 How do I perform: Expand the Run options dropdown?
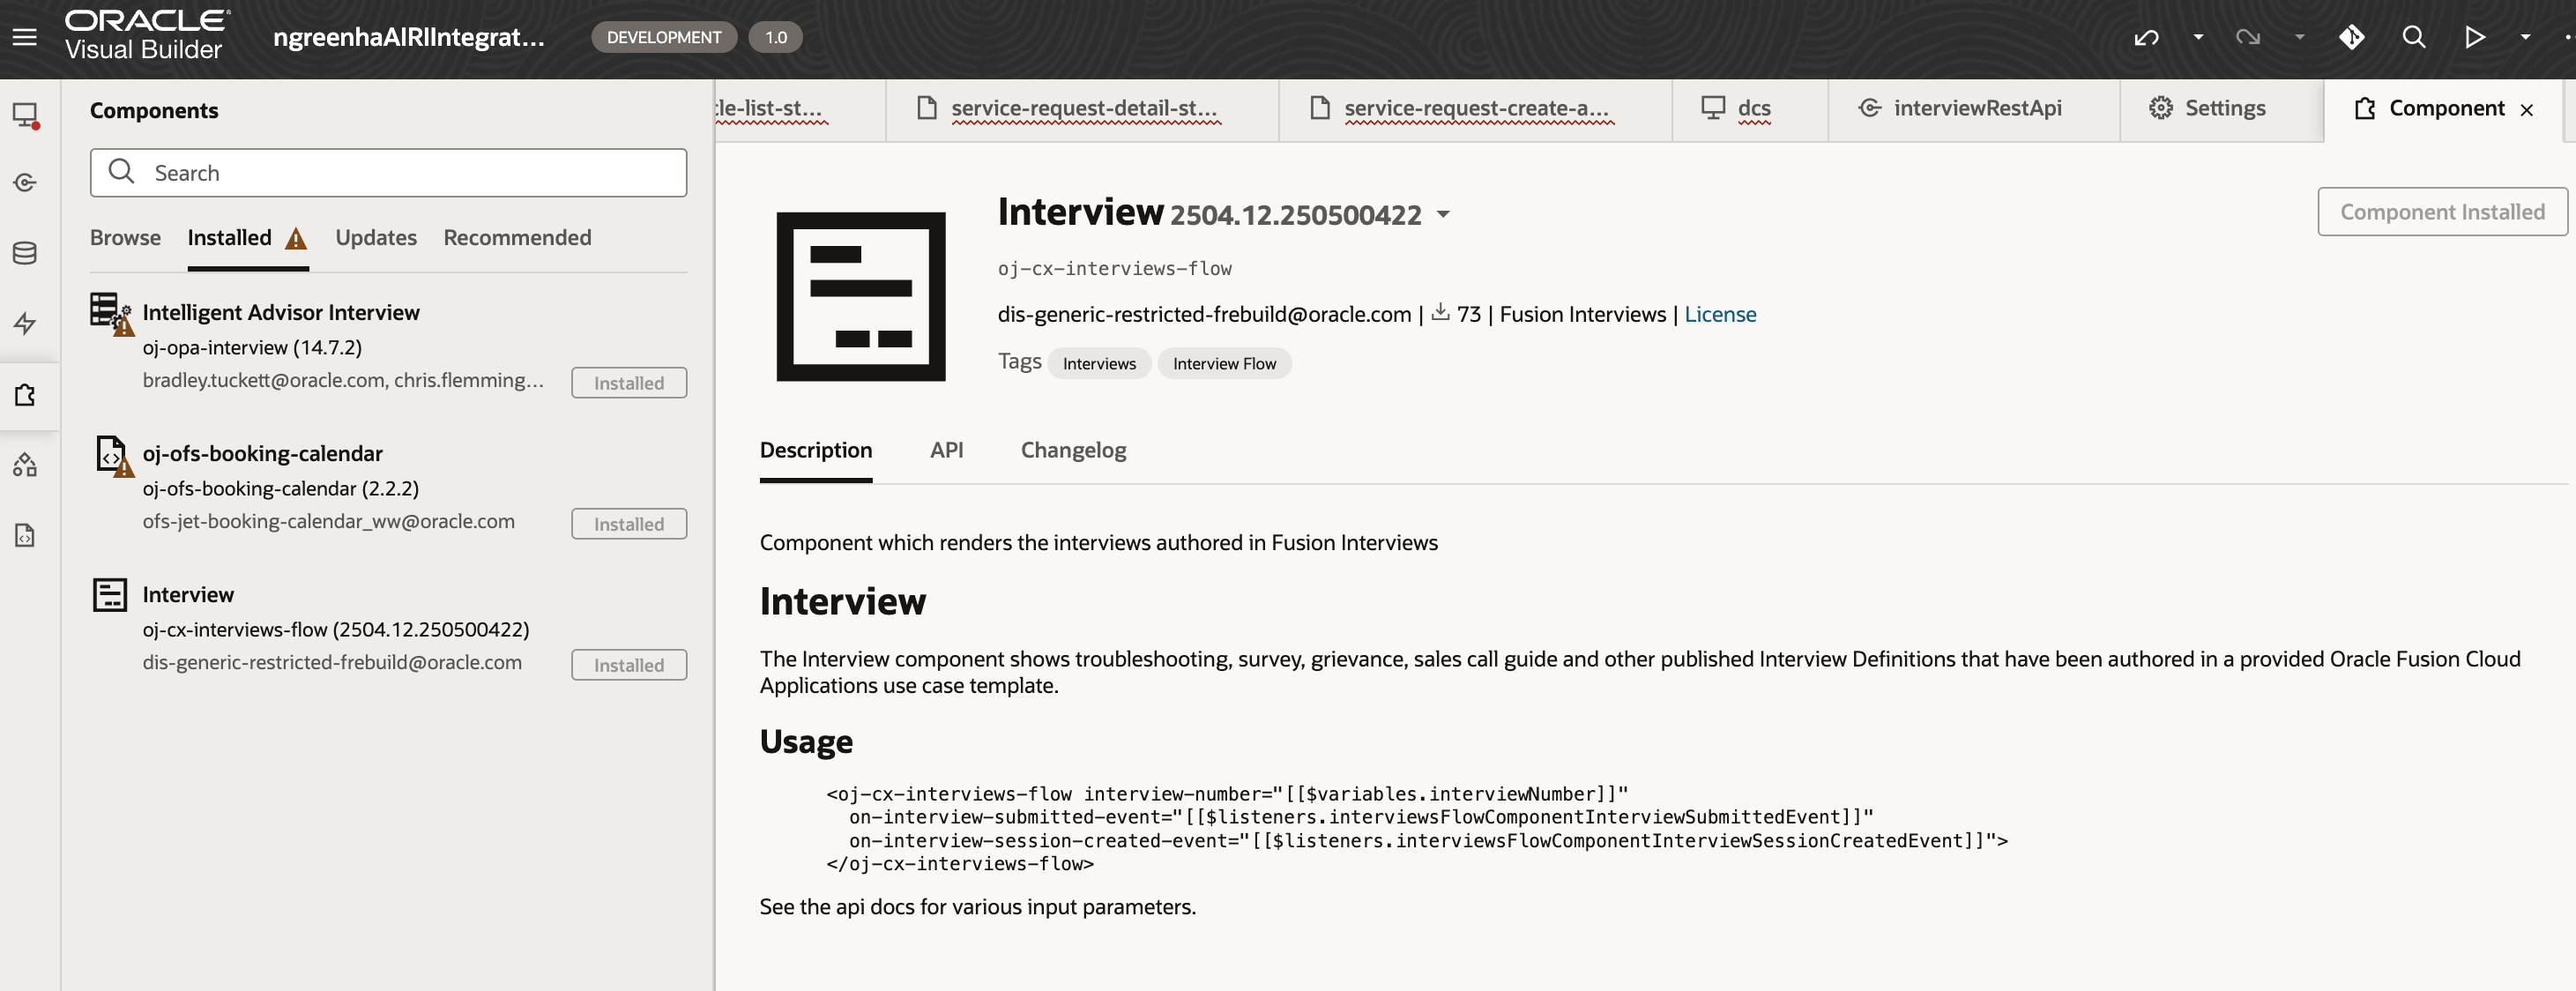pyautogui.click(x=2526, y=37)
